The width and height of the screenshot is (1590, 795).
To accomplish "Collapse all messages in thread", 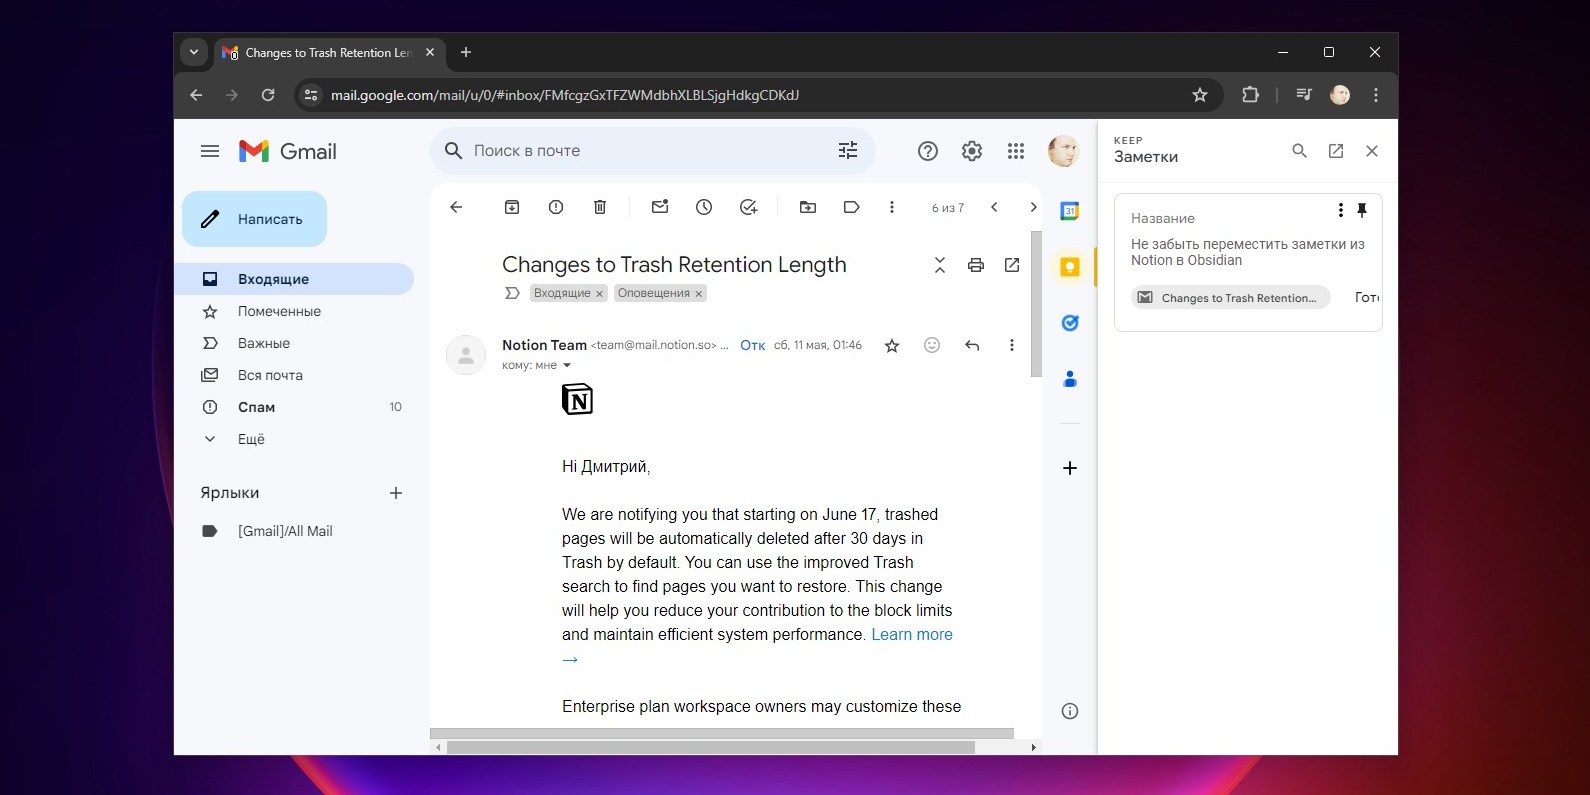I will pos(940,265).
